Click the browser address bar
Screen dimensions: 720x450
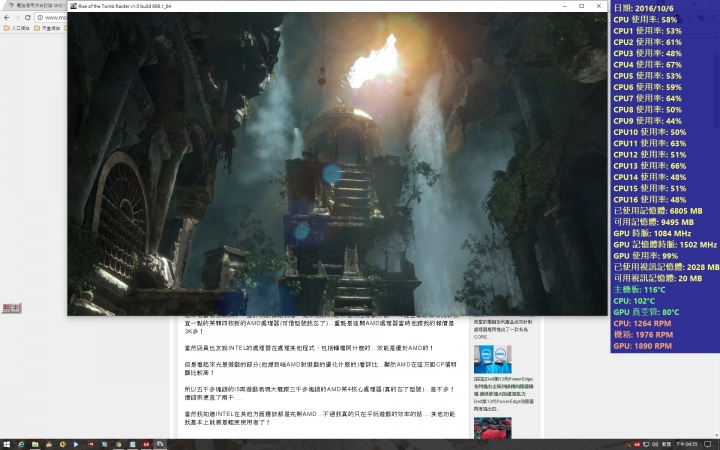click(51, 17)
